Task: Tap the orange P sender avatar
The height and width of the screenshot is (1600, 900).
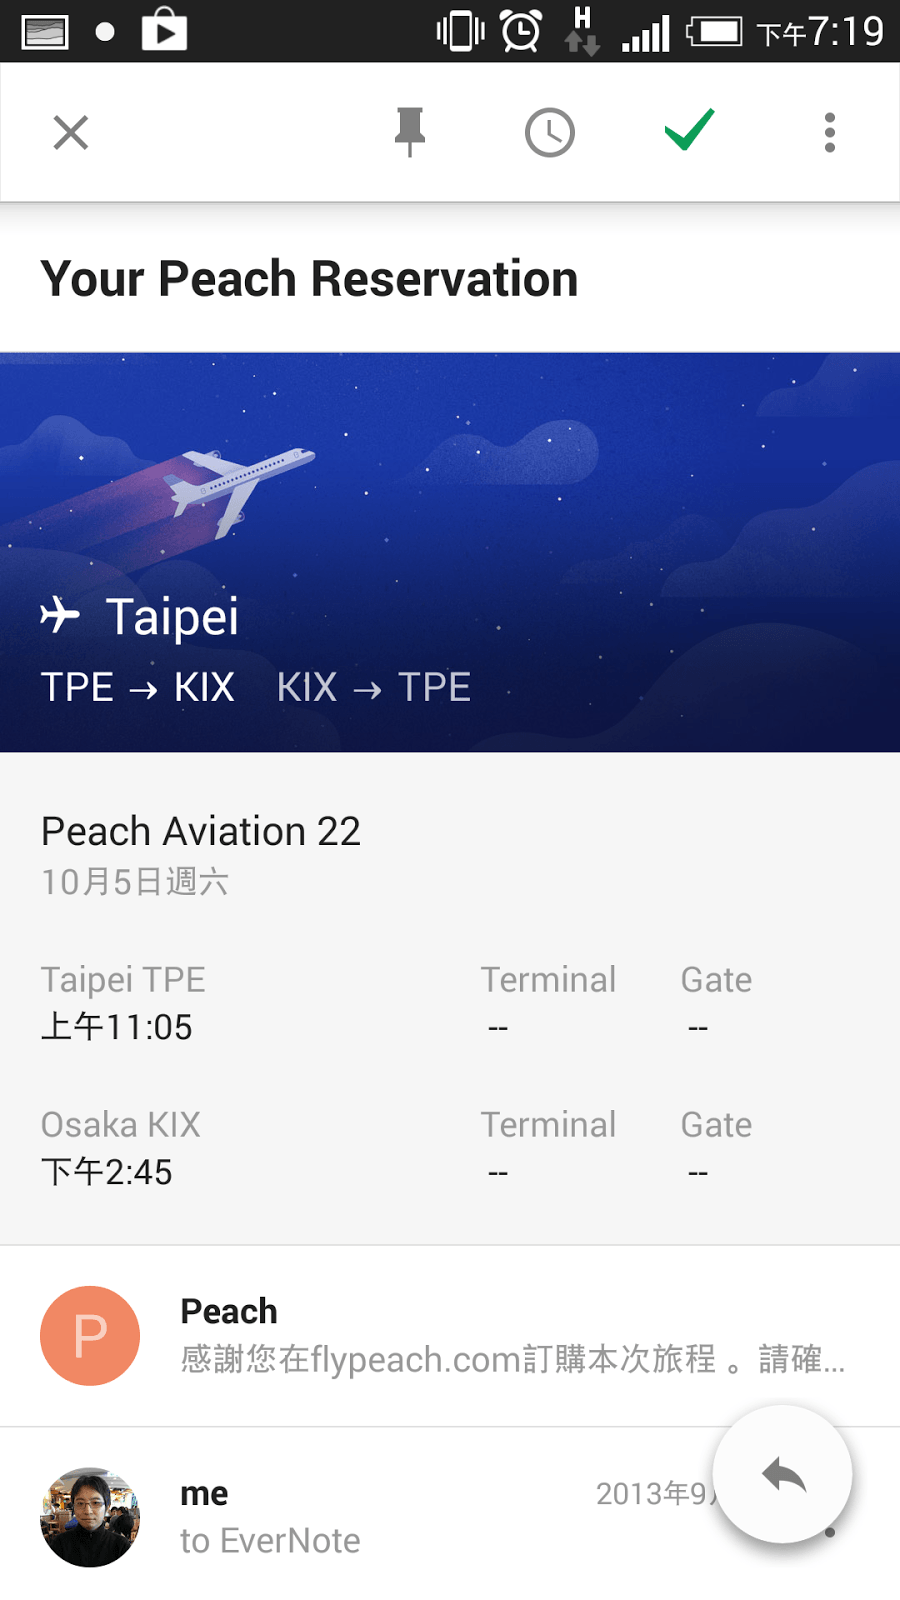Action: (x=90, y=1336)
